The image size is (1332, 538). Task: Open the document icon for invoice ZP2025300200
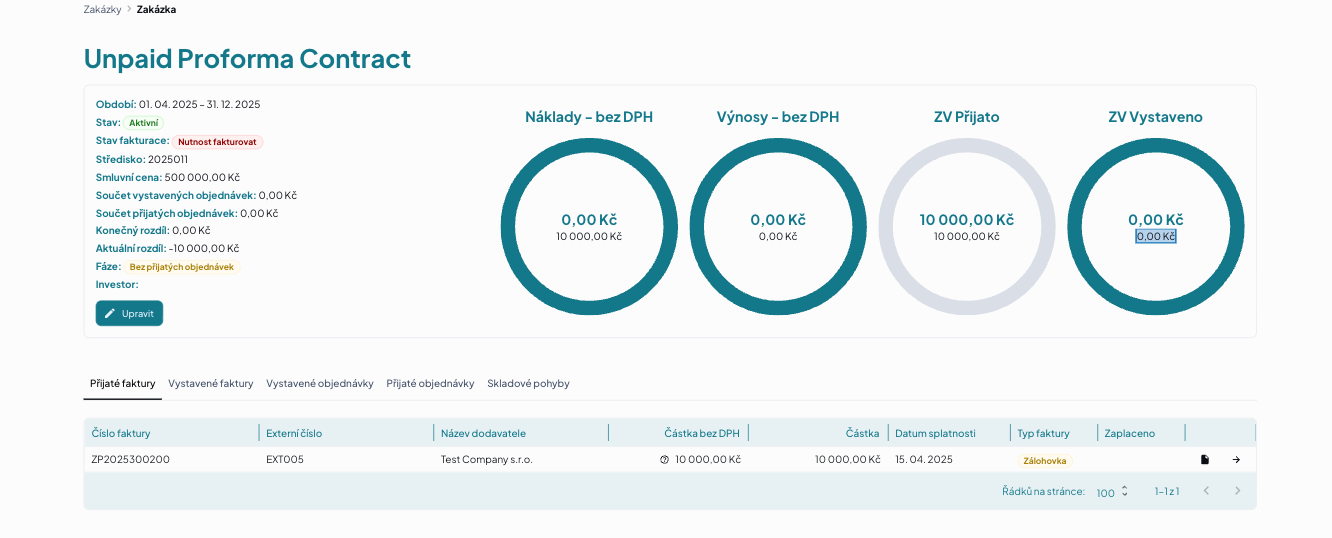pos(1205,460)
